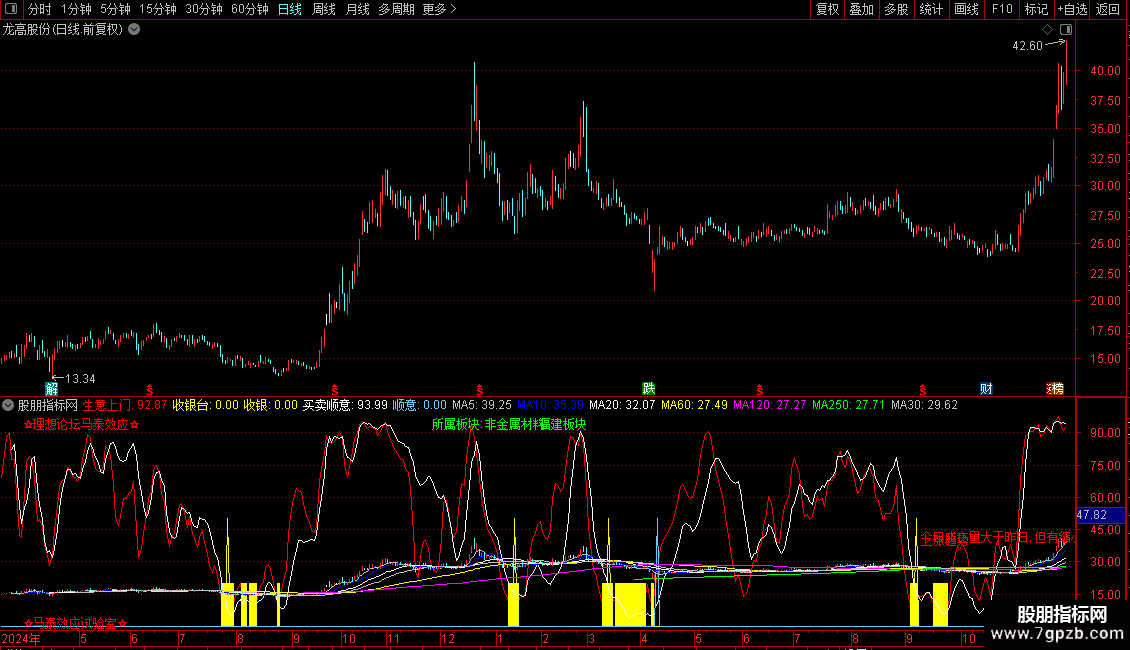Screen dimensions: 1130x650
Task: Open the 多股 multi-stock view
Action: click(897, 9)
